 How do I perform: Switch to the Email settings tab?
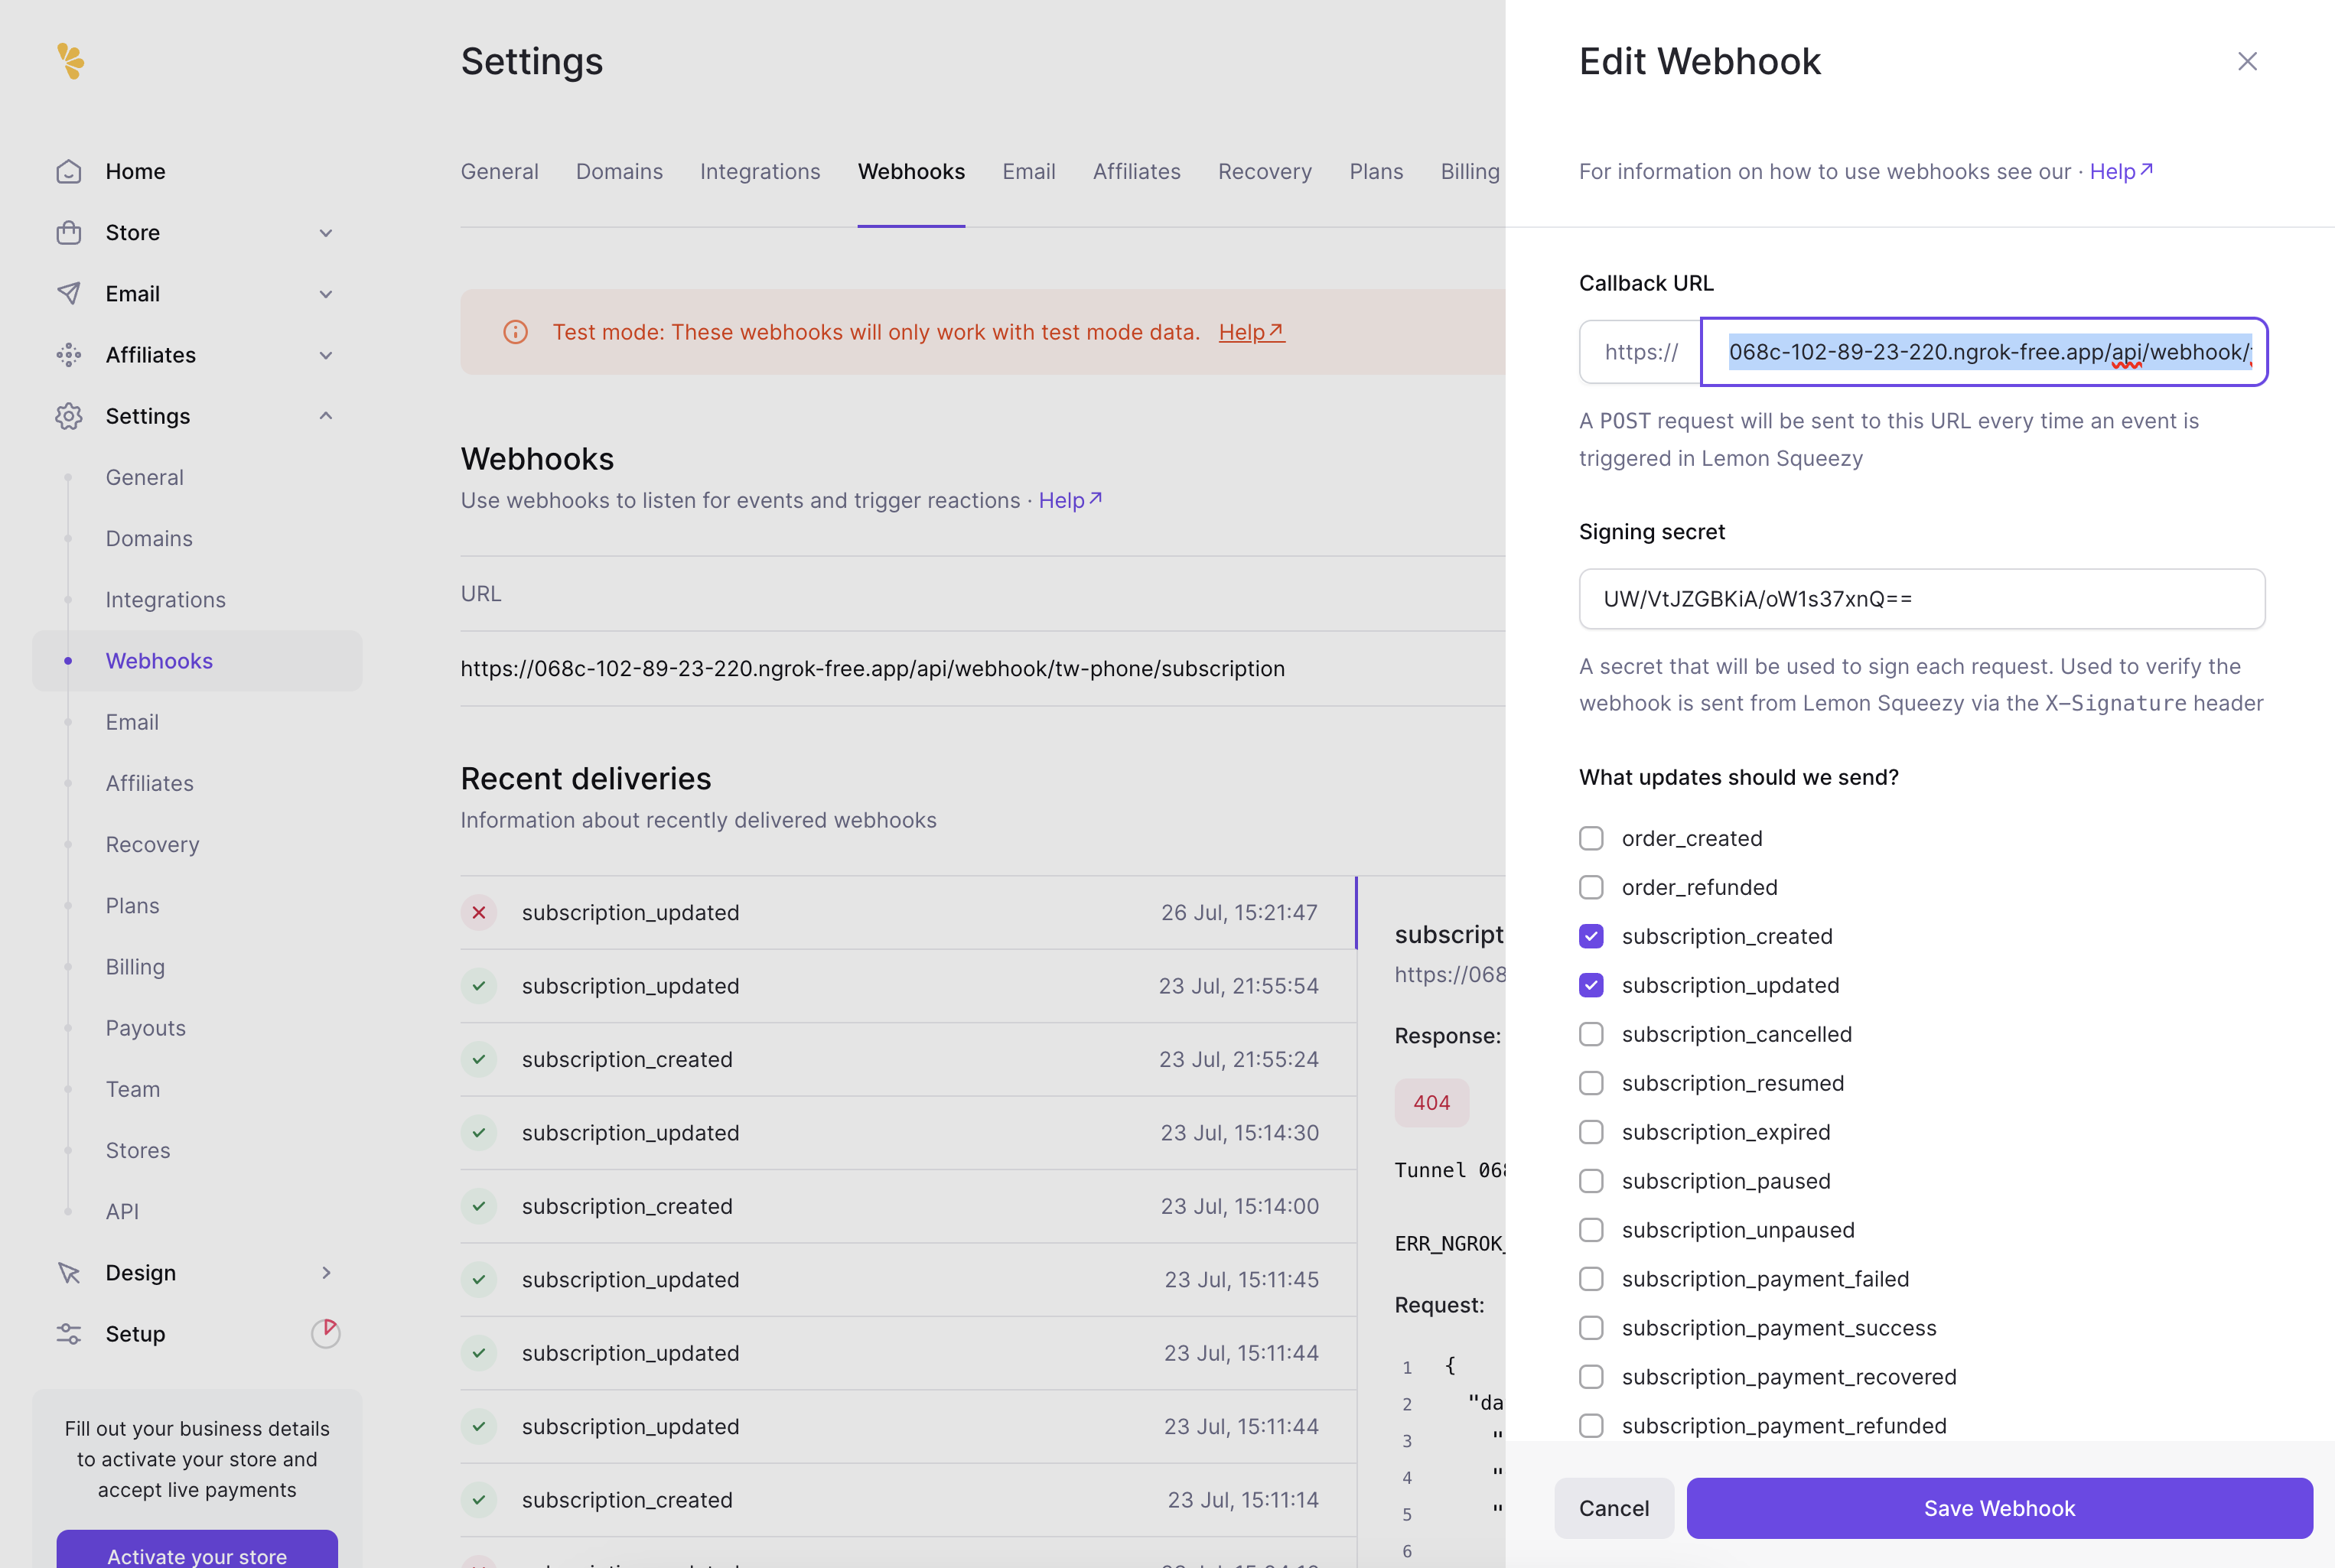tap(1028, 171)
